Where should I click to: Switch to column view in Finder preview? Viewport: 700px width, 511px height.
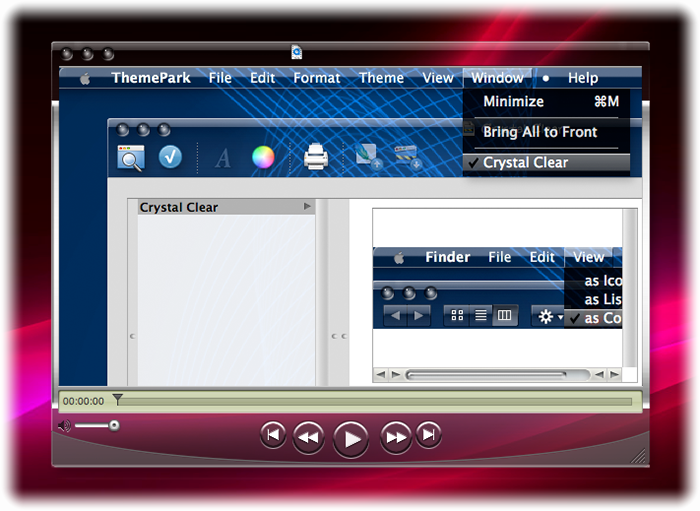pos(504,316)
